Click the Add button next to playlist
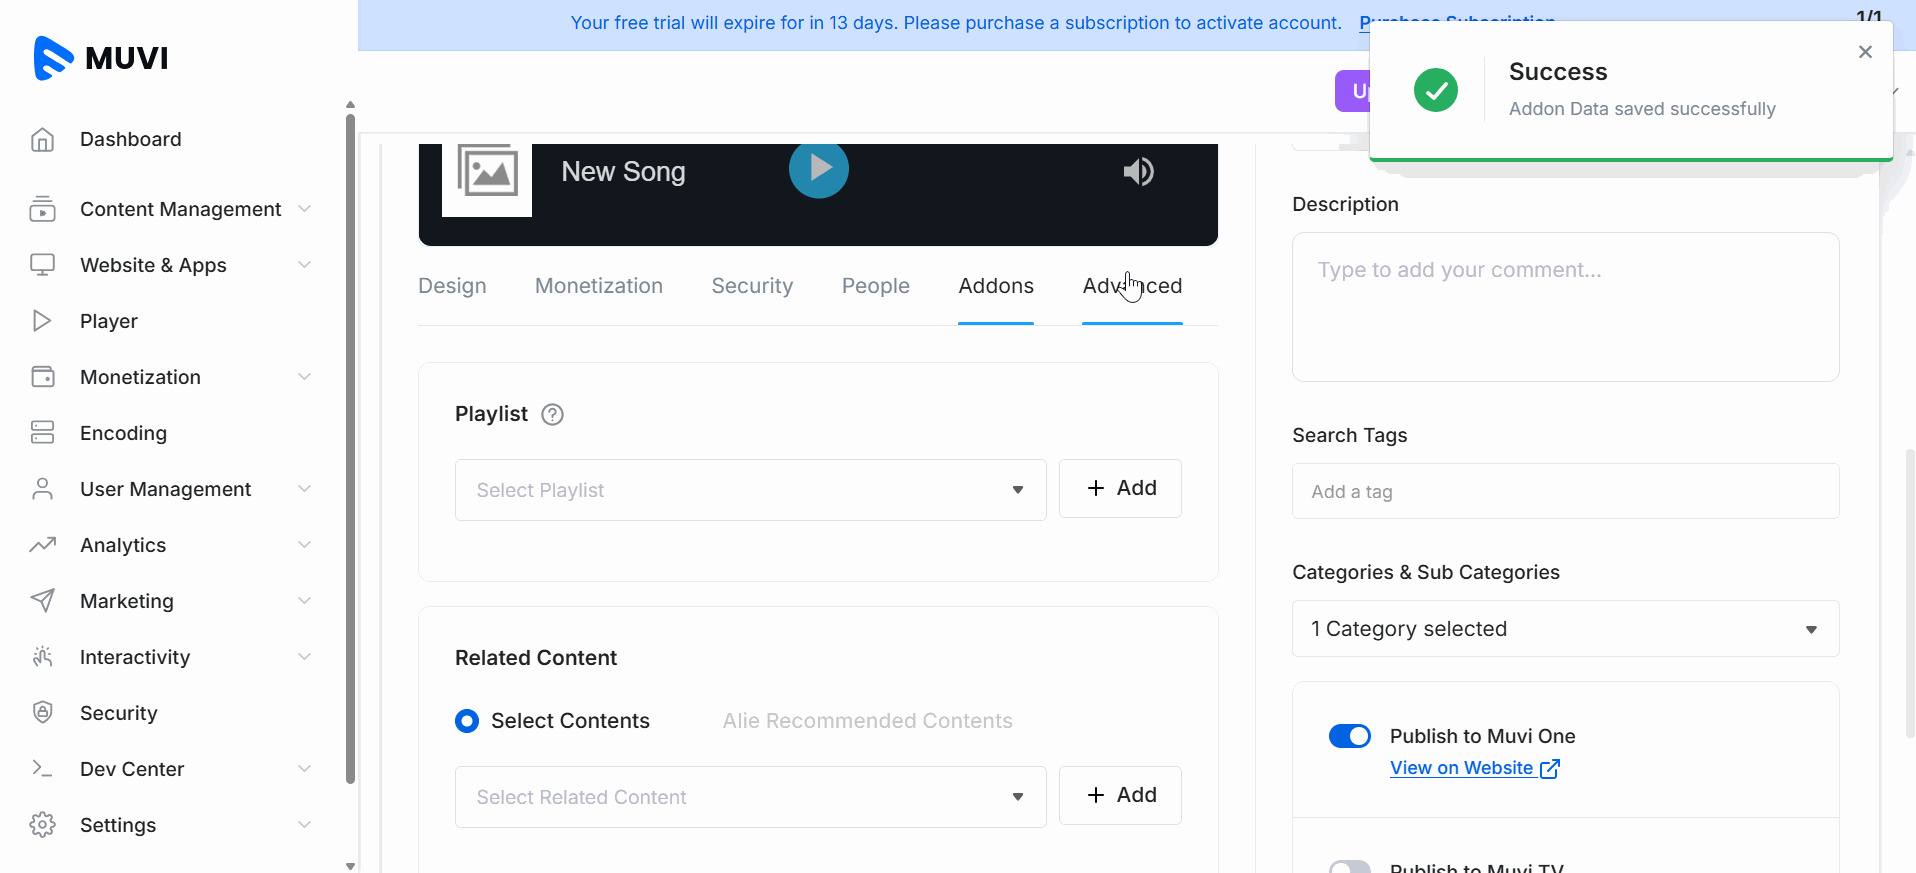This screenshot has width=1916, height=873. point(1120,488)
